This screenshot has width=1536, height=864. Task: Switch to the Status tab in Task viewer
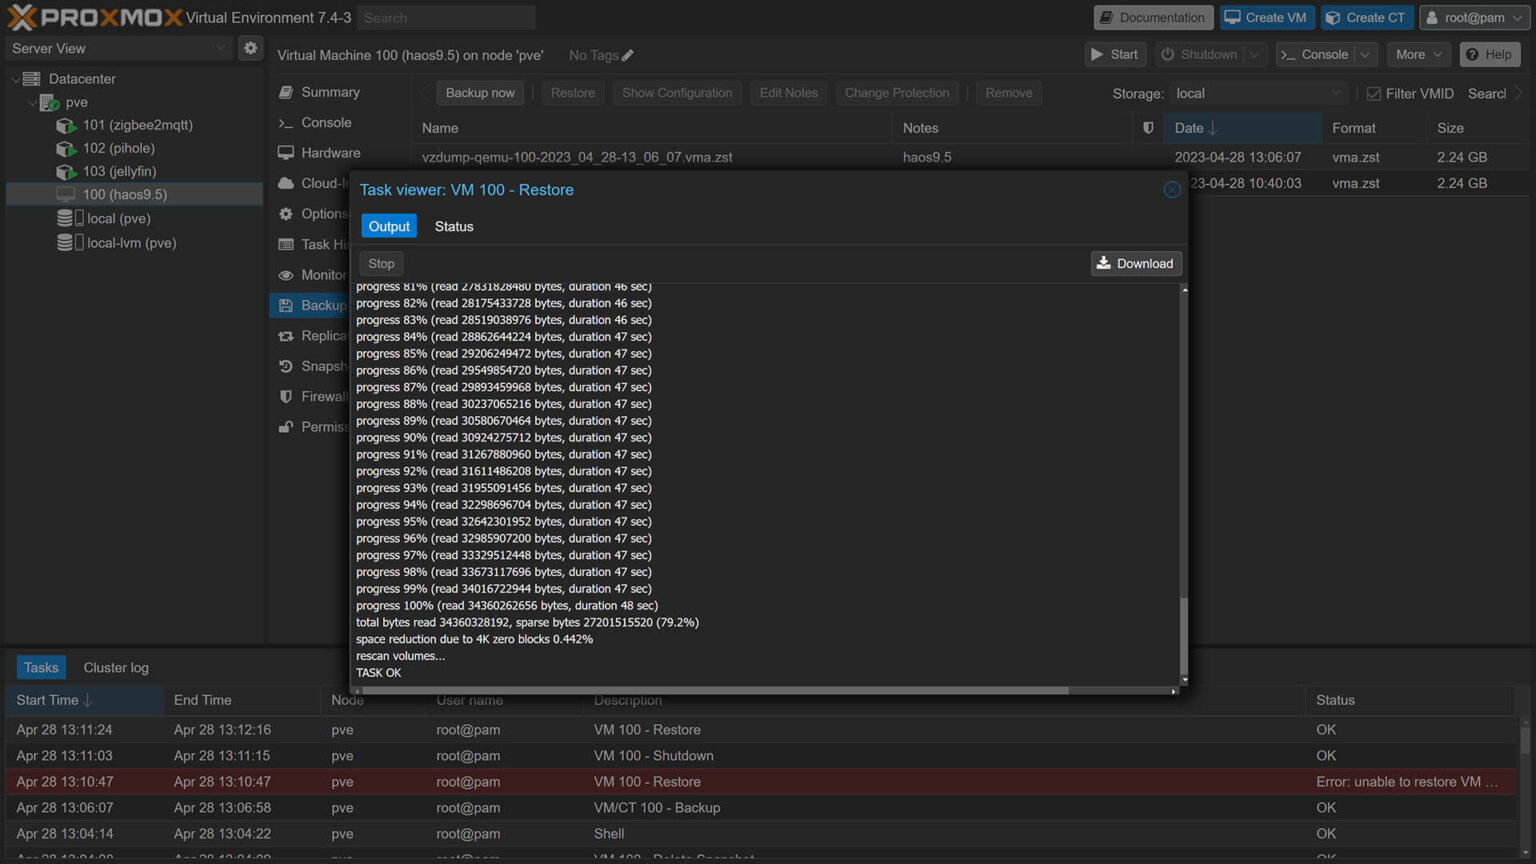[453, 226]
